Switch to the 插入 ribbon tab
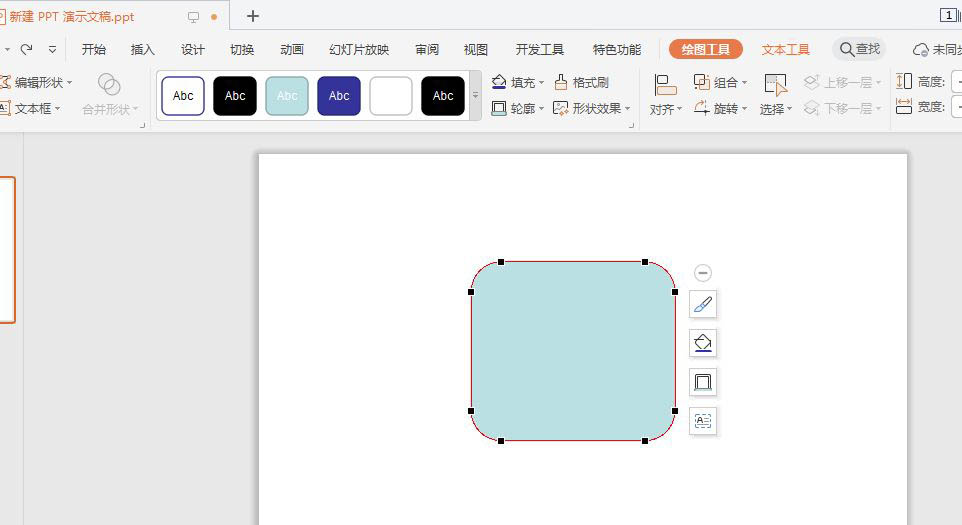The width and height of the screenshot is (962, 525). coord(142,50)
